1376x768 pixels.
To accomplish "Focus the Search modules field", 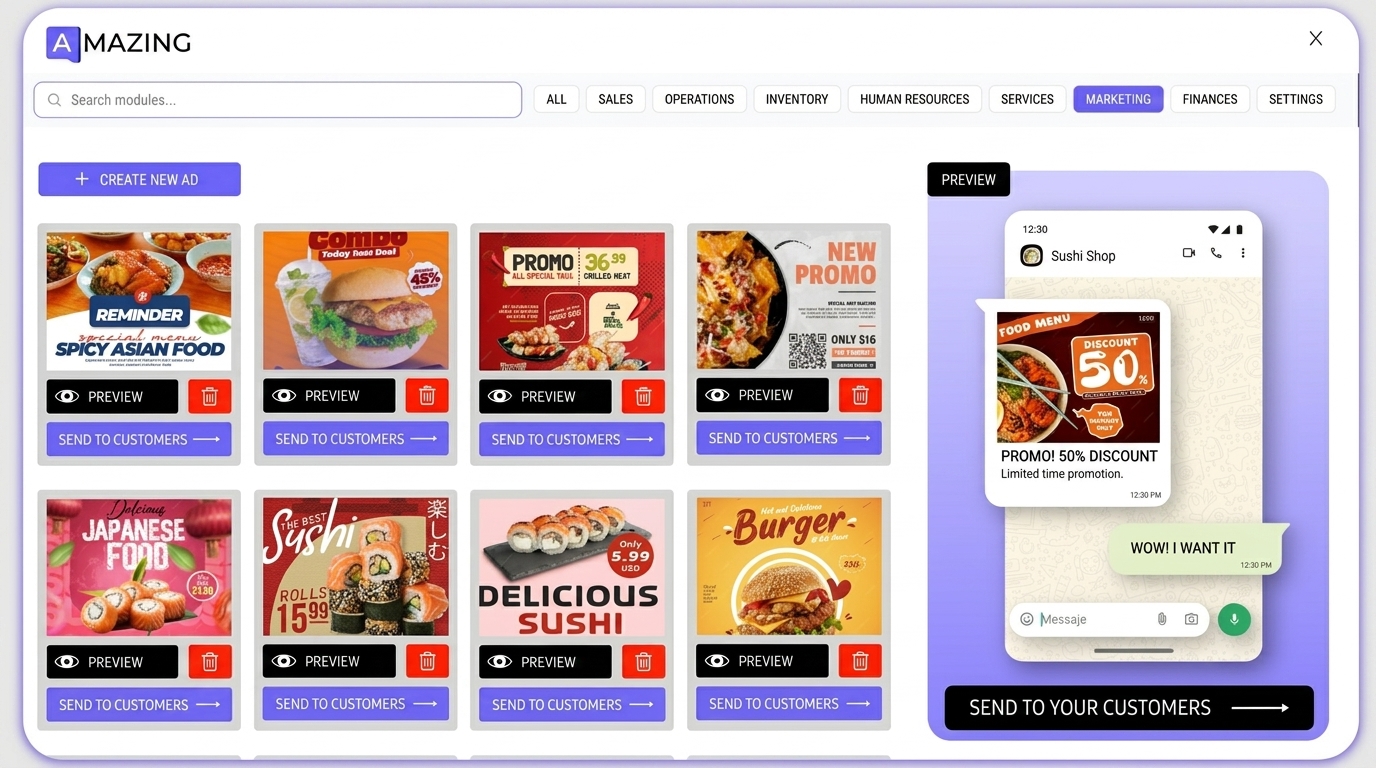I will (278, 100).
